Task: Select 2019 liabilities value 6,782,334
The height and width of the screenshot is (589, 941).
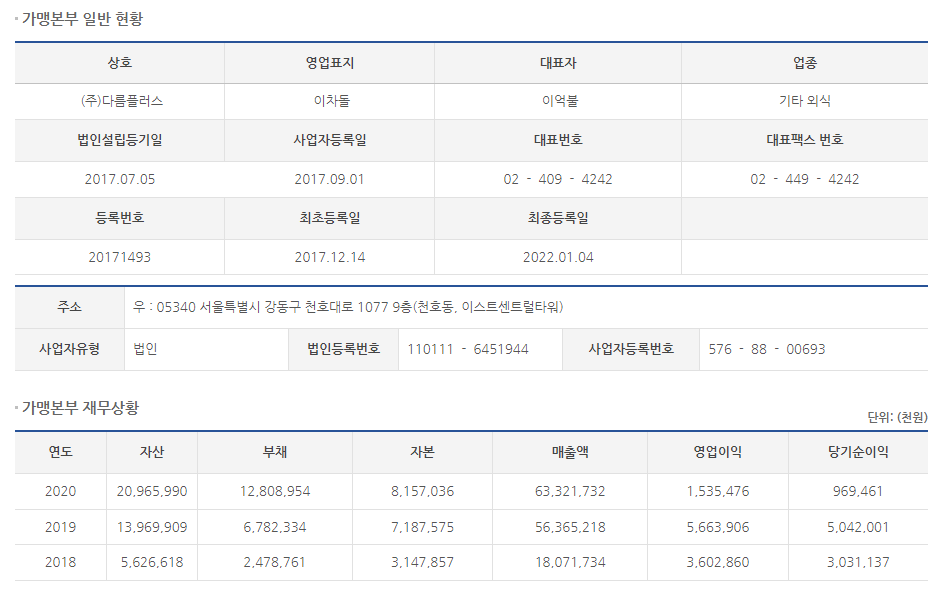Action: pyautogui.click(x=275, y=527)
